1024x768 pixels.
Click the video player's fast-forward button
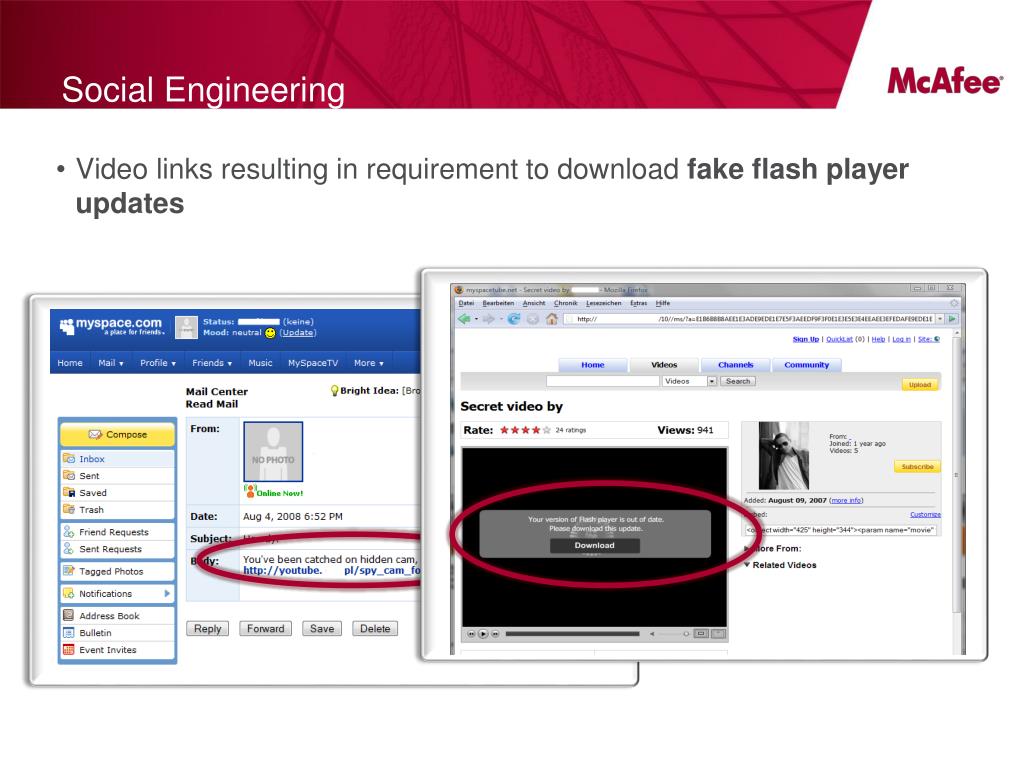click(496, 633)
